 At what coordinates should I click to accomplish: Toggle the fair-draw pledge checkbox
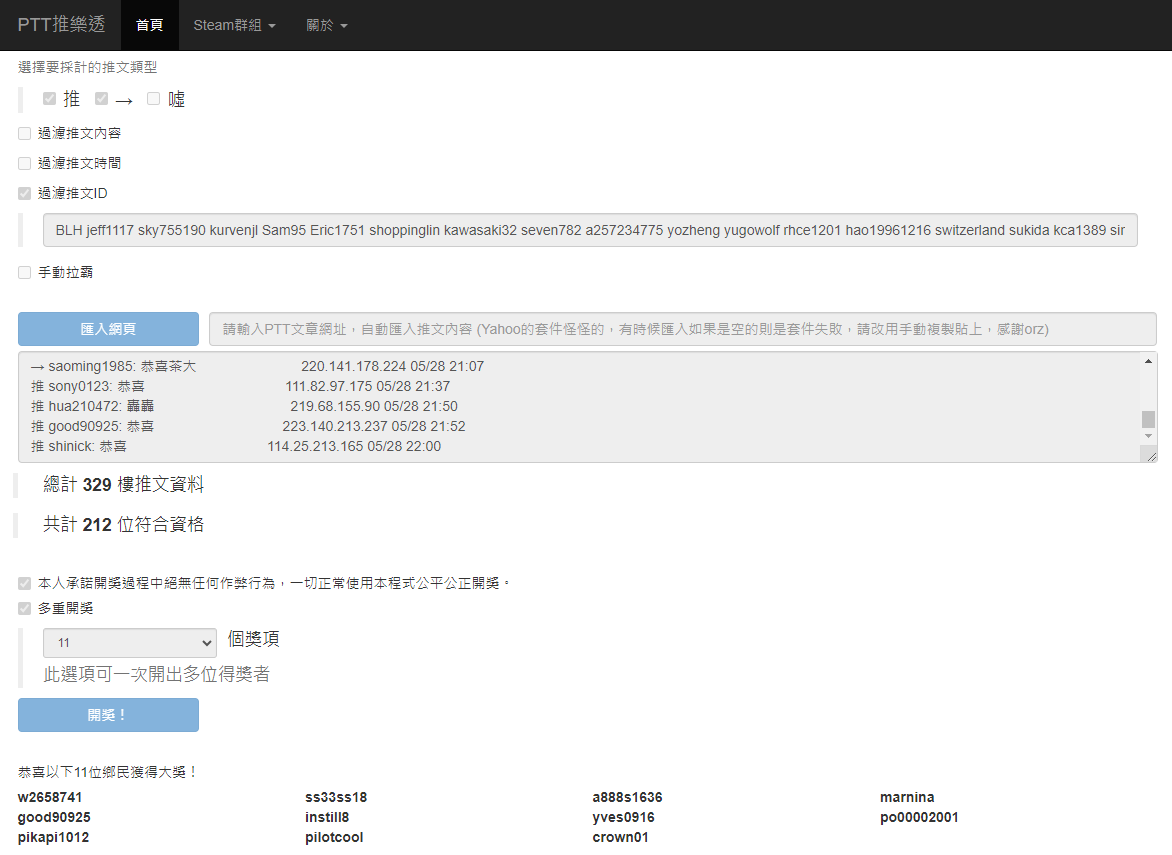[25, 584]
